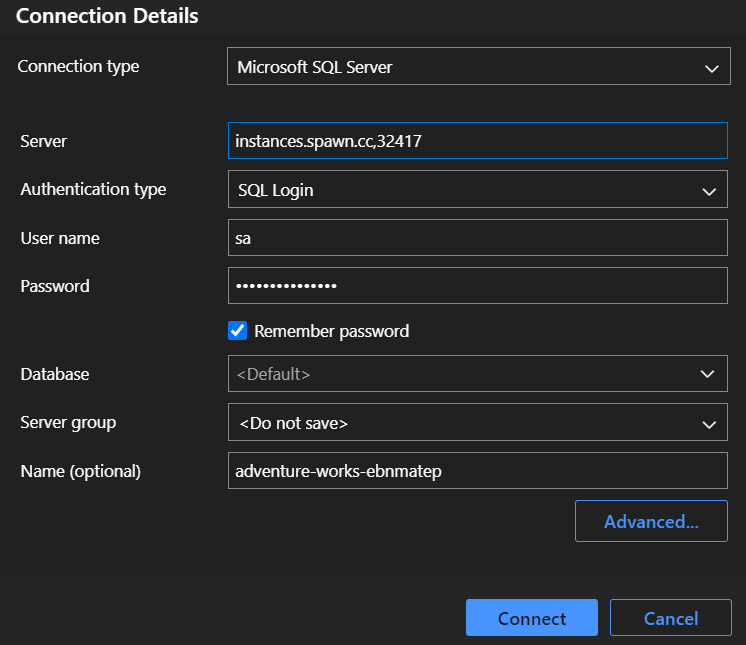This screenshot has height=645, width=746.
Task: Uncheck the Remember password checkbox
Action: 237,331
